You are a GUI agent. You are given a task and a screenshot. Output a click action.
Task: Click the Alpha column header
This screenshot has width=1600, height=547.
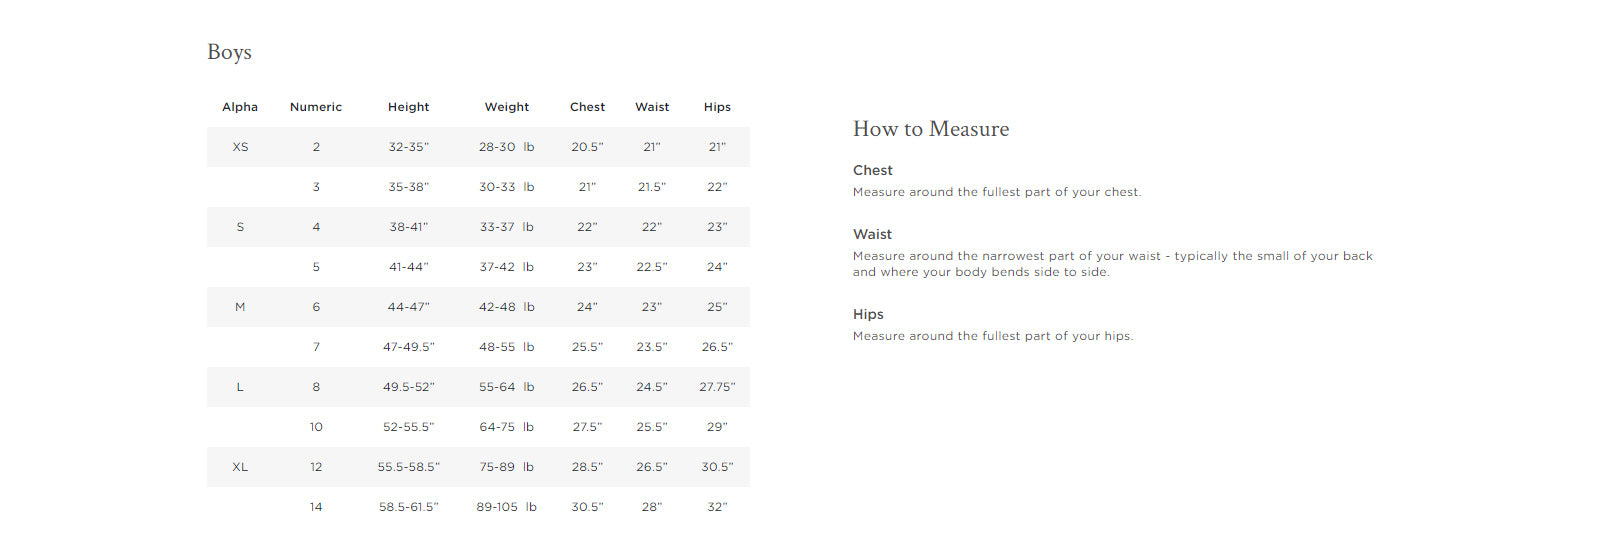(x=240, y=107)
